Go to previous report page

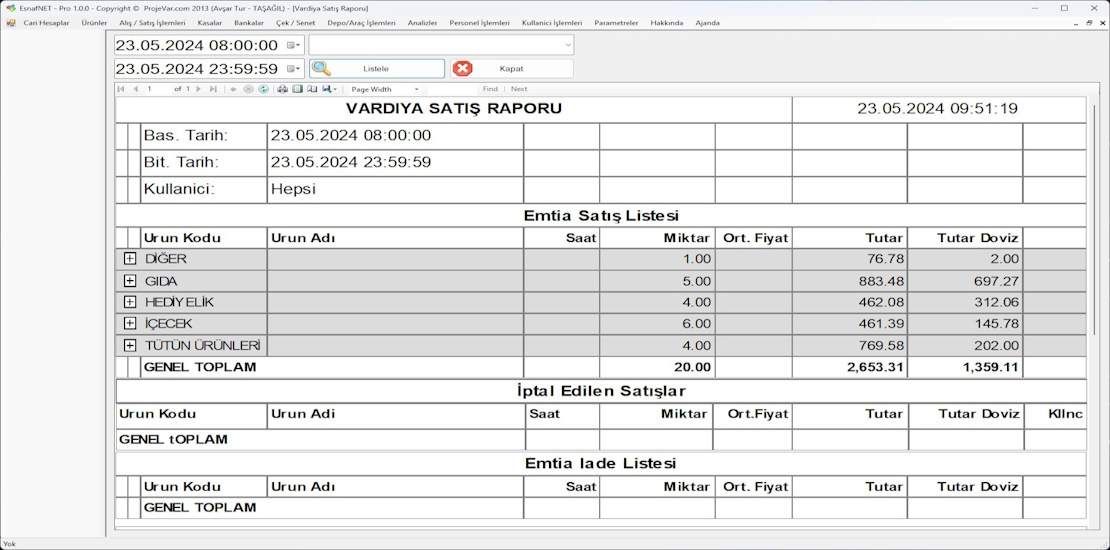point(135,89)
